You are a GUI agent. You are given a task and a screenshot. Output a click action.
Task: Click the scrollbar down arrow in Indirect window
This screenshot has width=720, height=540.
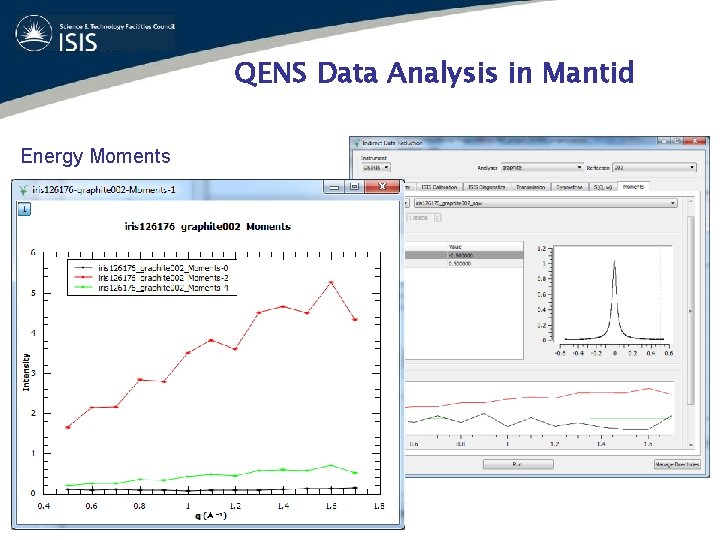pyautogui.click(x=691, y=445)
